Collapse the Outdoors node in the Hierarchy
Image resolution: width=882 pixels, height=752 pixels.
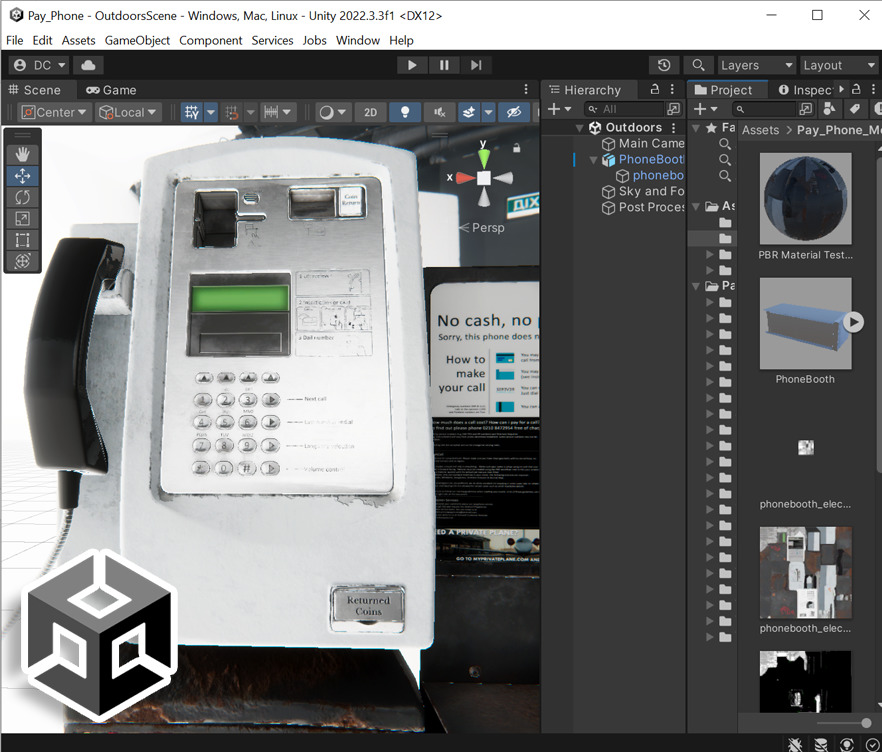coord(578,127)
